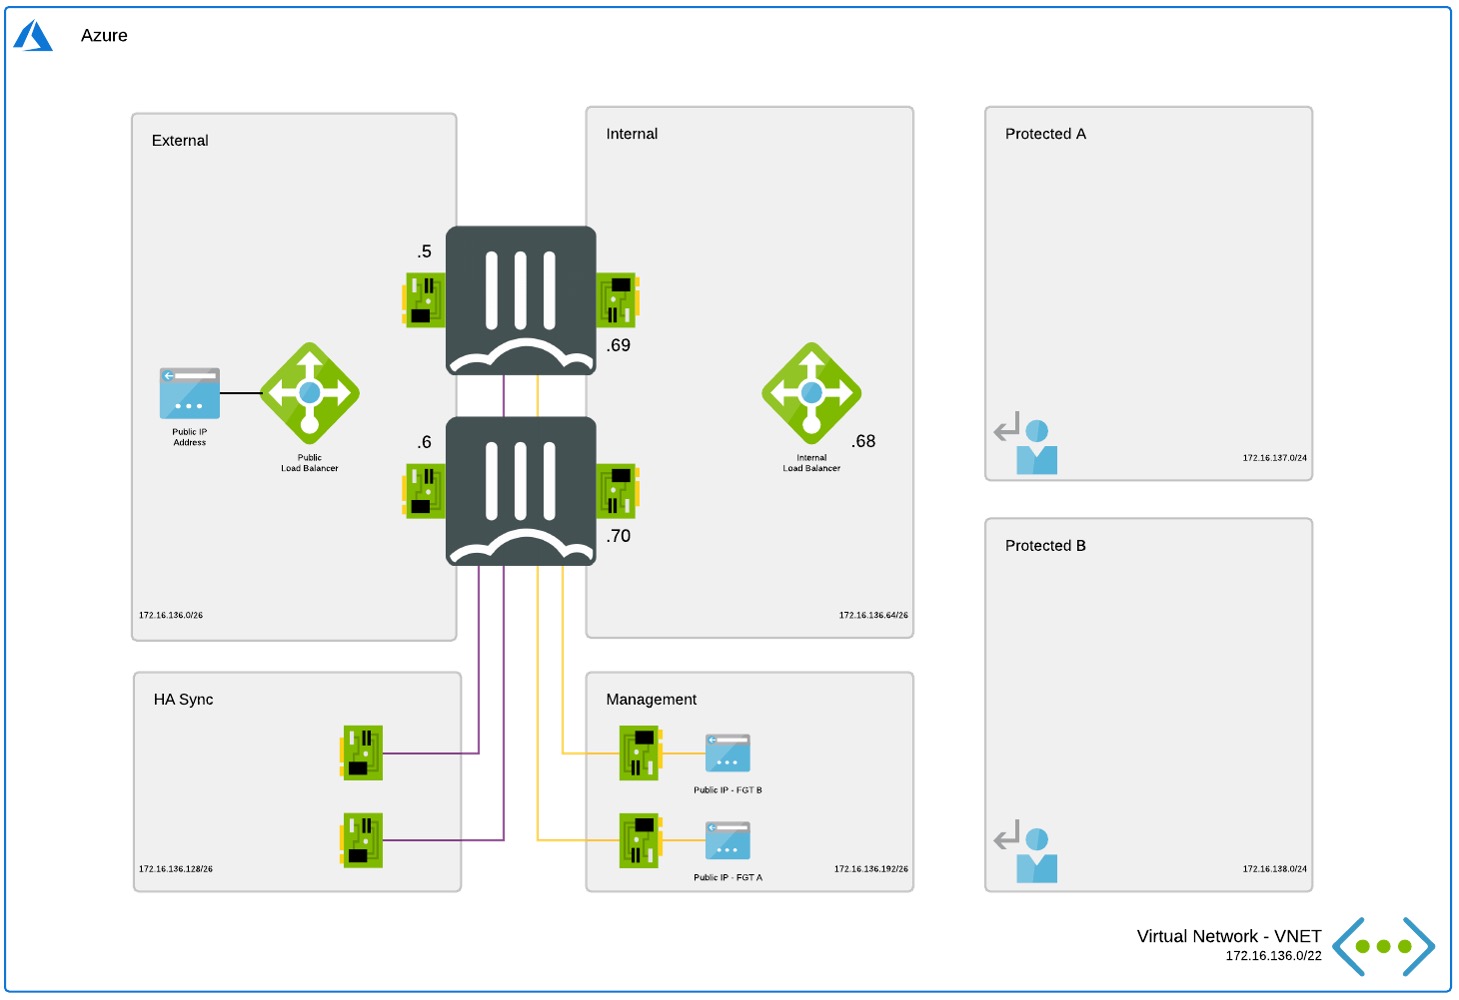The image size is (1459, 1000).
Task: Click the FortiGate firewall between .6 and .70
Action: pyautogui.click(x=521, y=491)
